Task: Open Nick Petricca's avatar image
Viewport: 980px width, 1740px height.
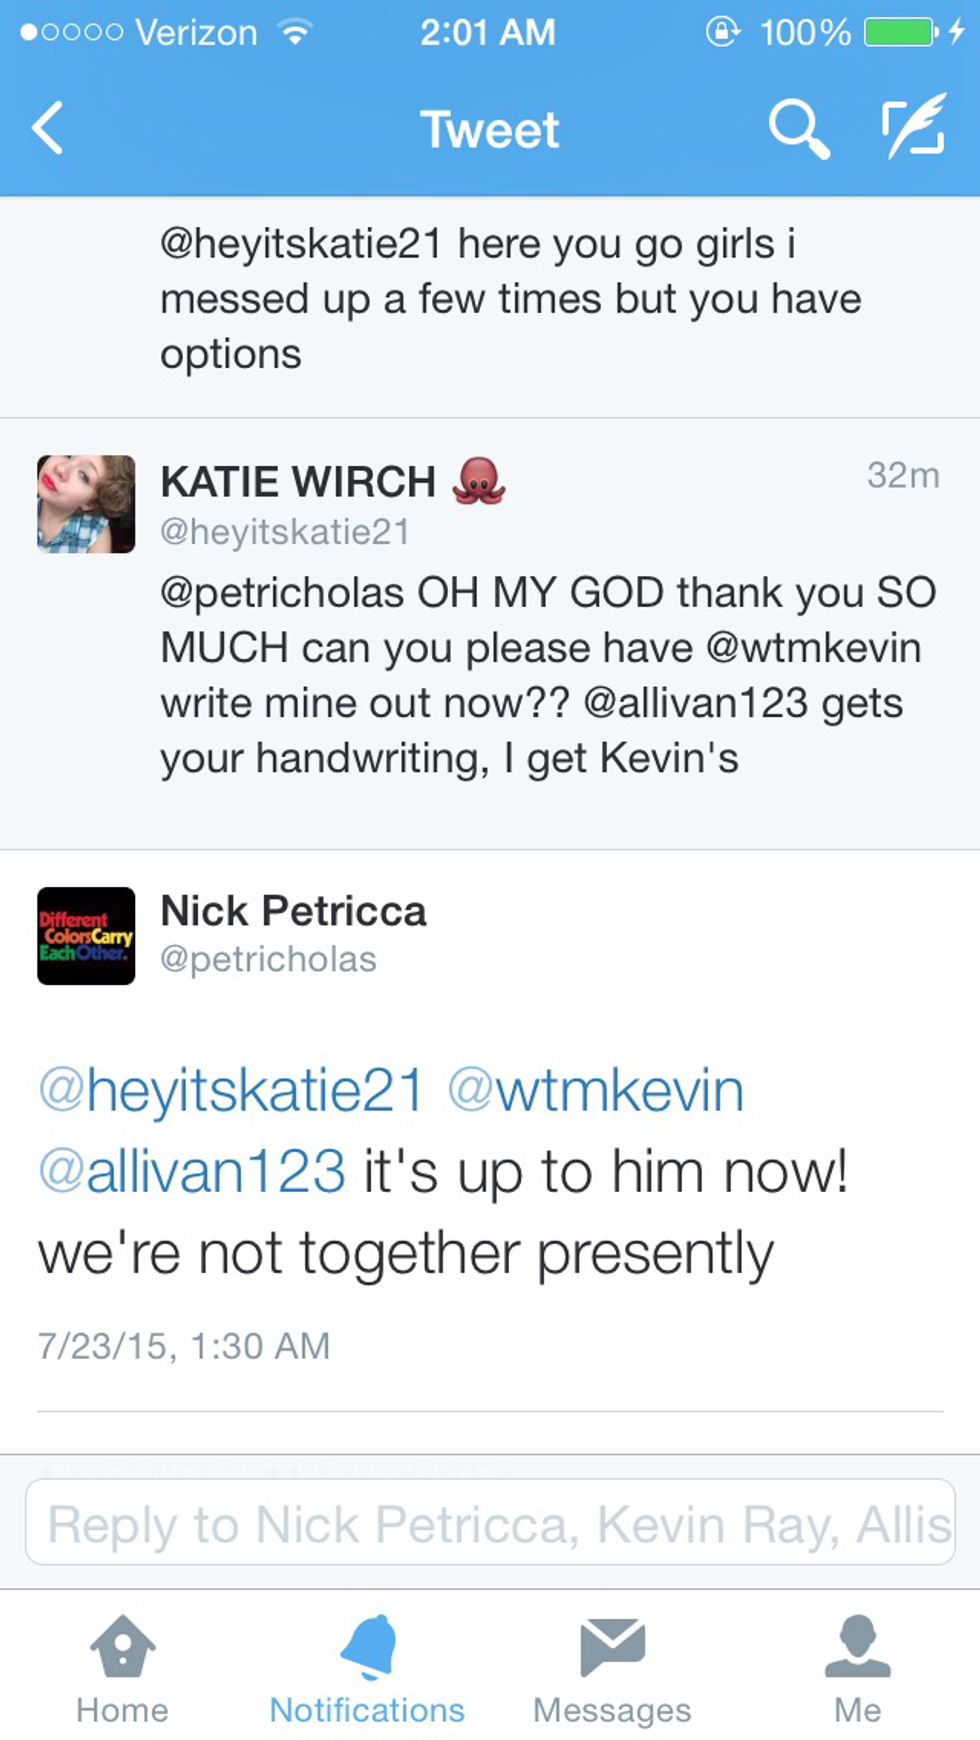Action: pyautogui.click(x=86, y=936)
